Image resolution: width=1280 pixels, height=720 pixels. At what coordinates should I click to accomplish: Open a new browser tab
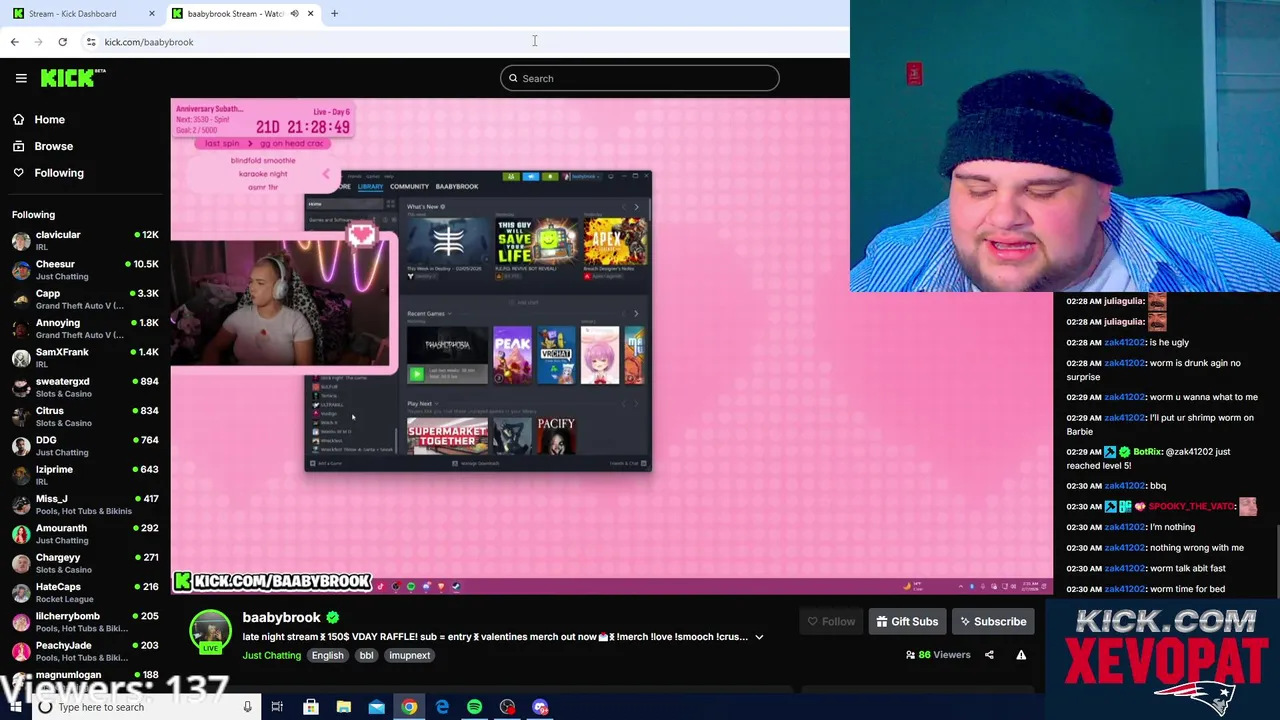(x=334, y=13)
